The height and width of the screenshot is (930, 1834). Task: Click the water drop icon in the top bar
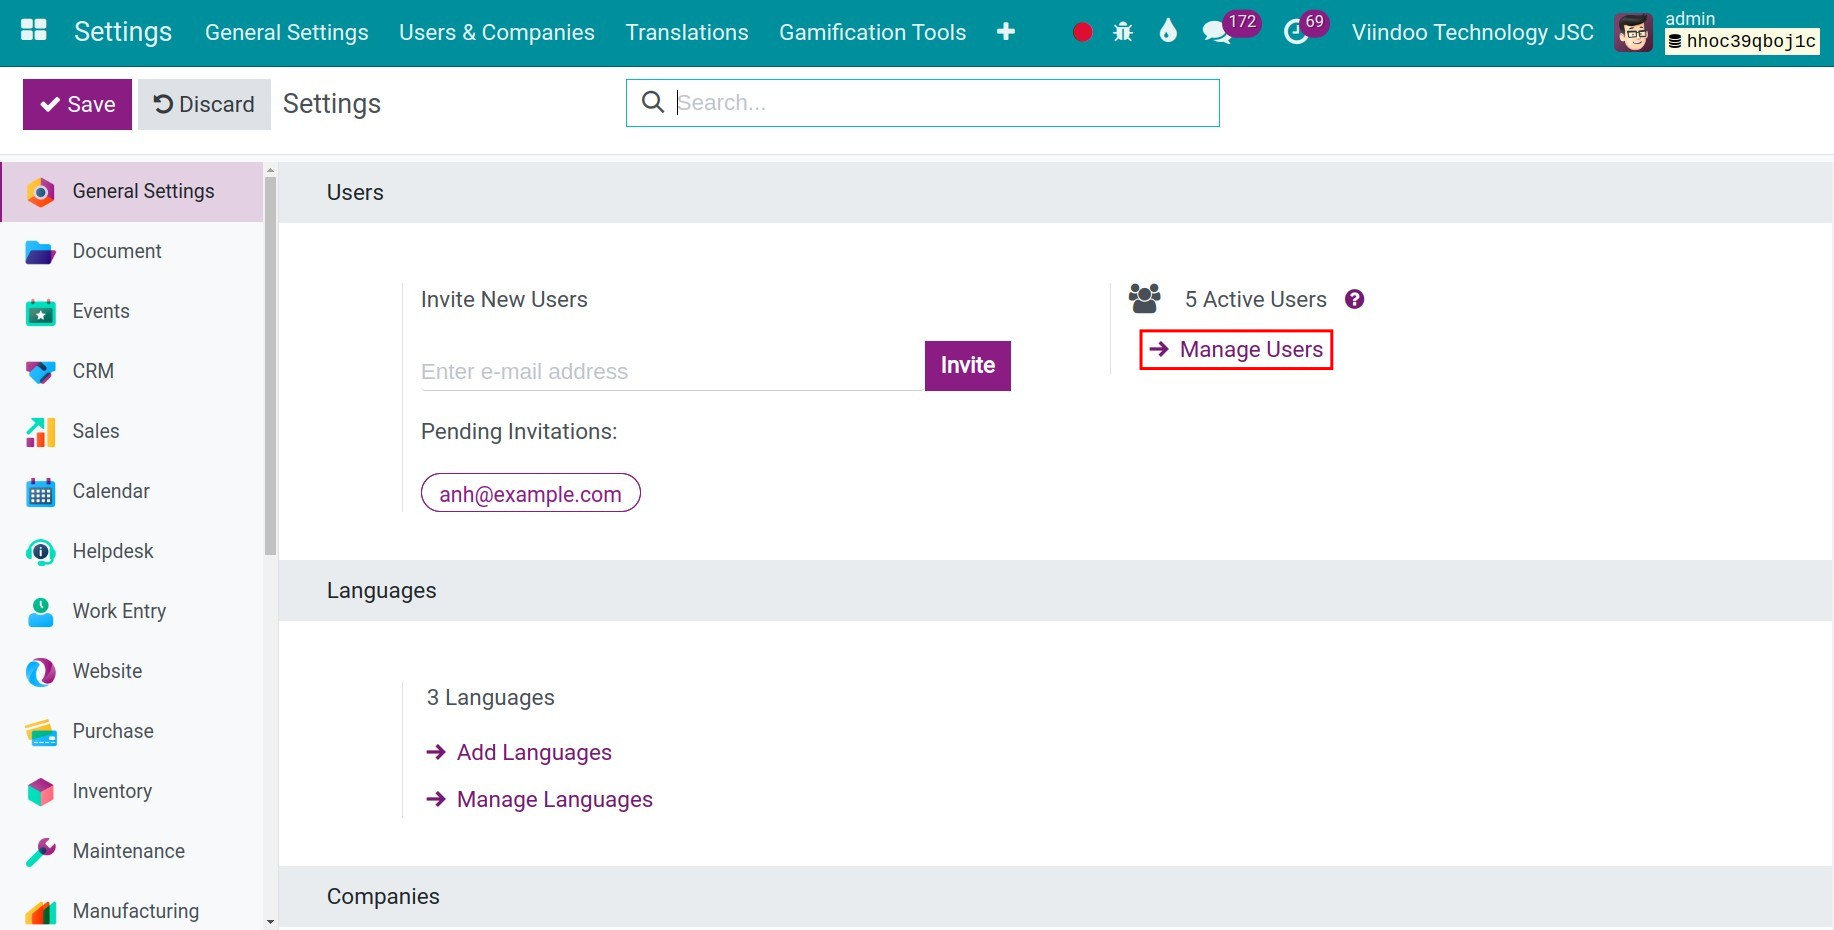1168,32
